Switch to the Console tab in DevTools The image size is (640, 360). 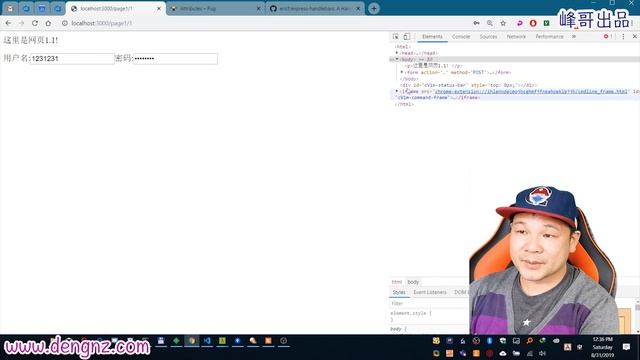tap(461, 37)
